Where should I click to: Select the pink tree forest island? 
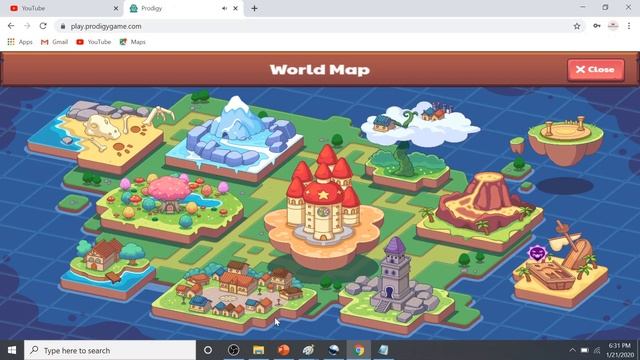pos(169,208)
